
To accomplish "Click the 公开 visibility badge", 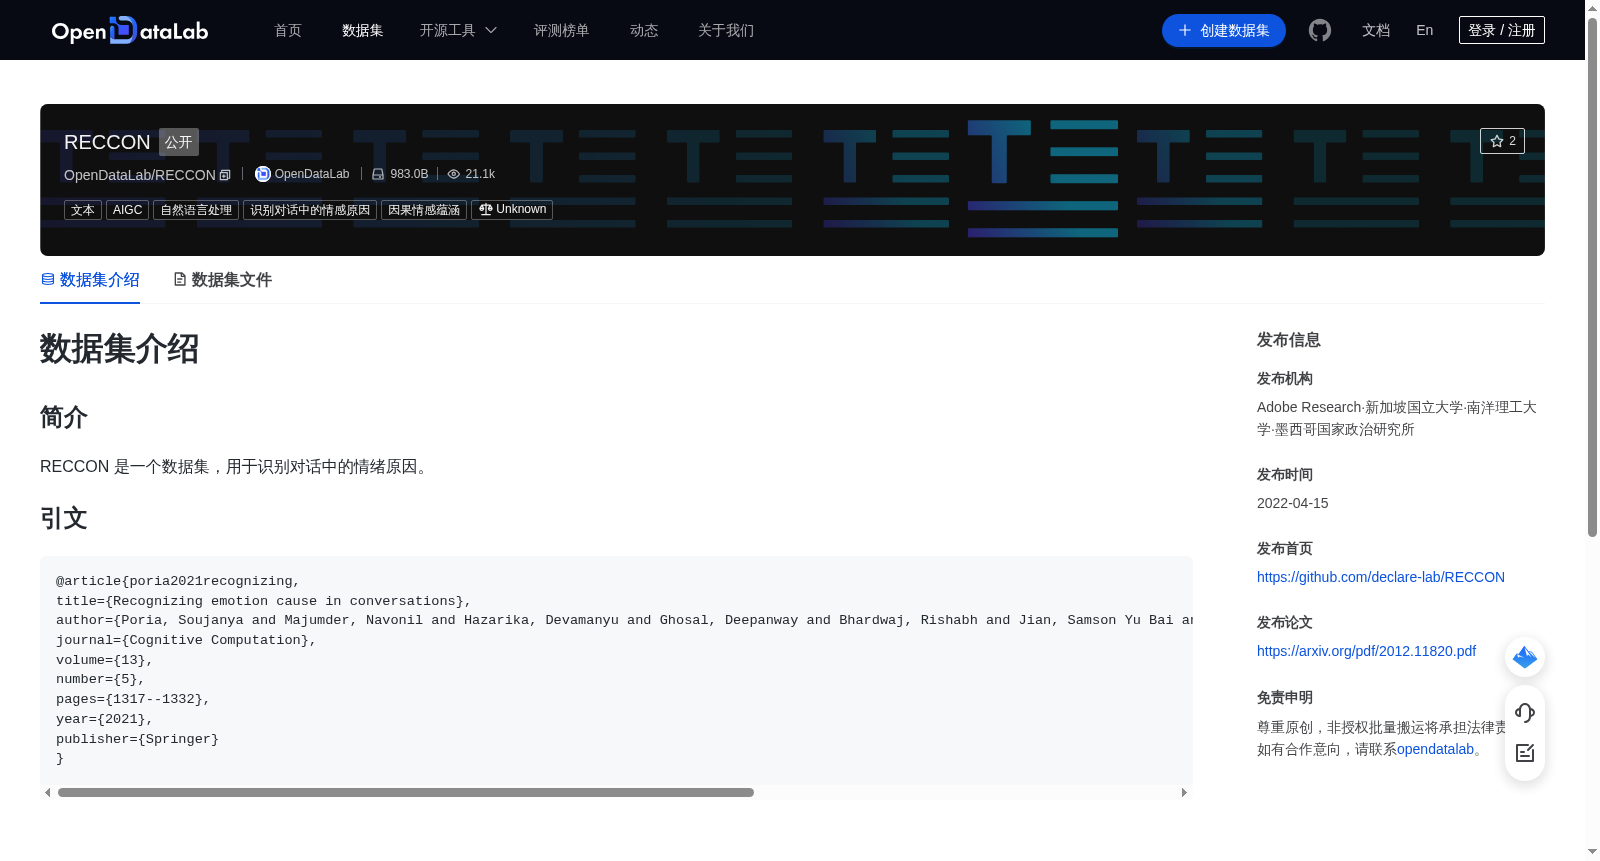I will point(179,142).
